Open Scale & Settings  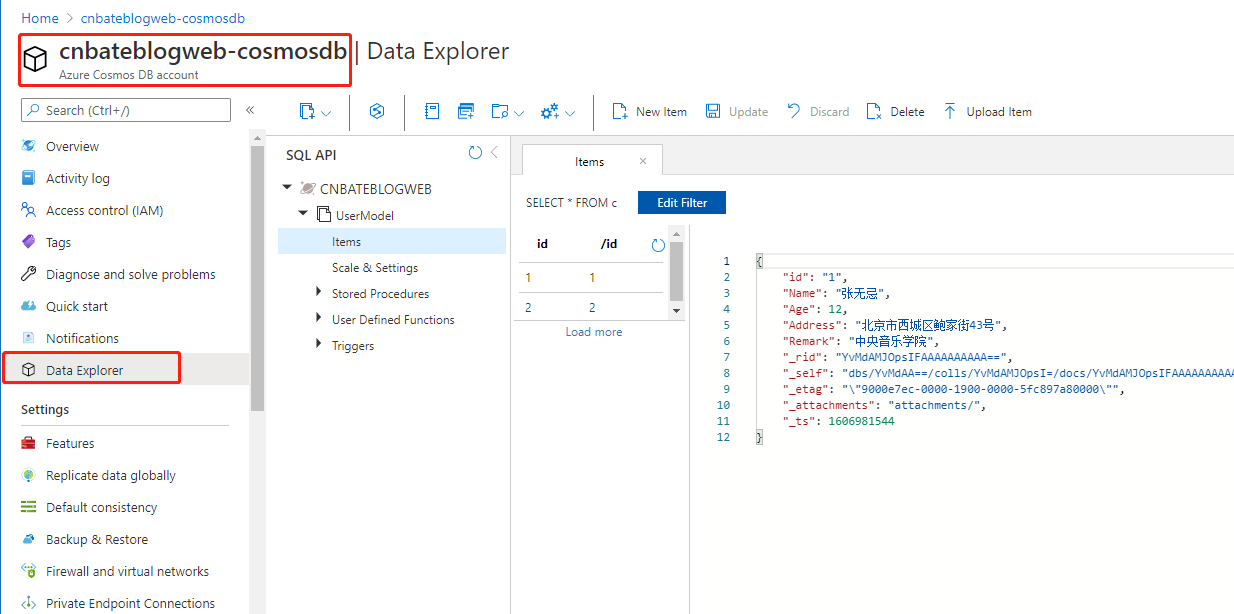375,268
